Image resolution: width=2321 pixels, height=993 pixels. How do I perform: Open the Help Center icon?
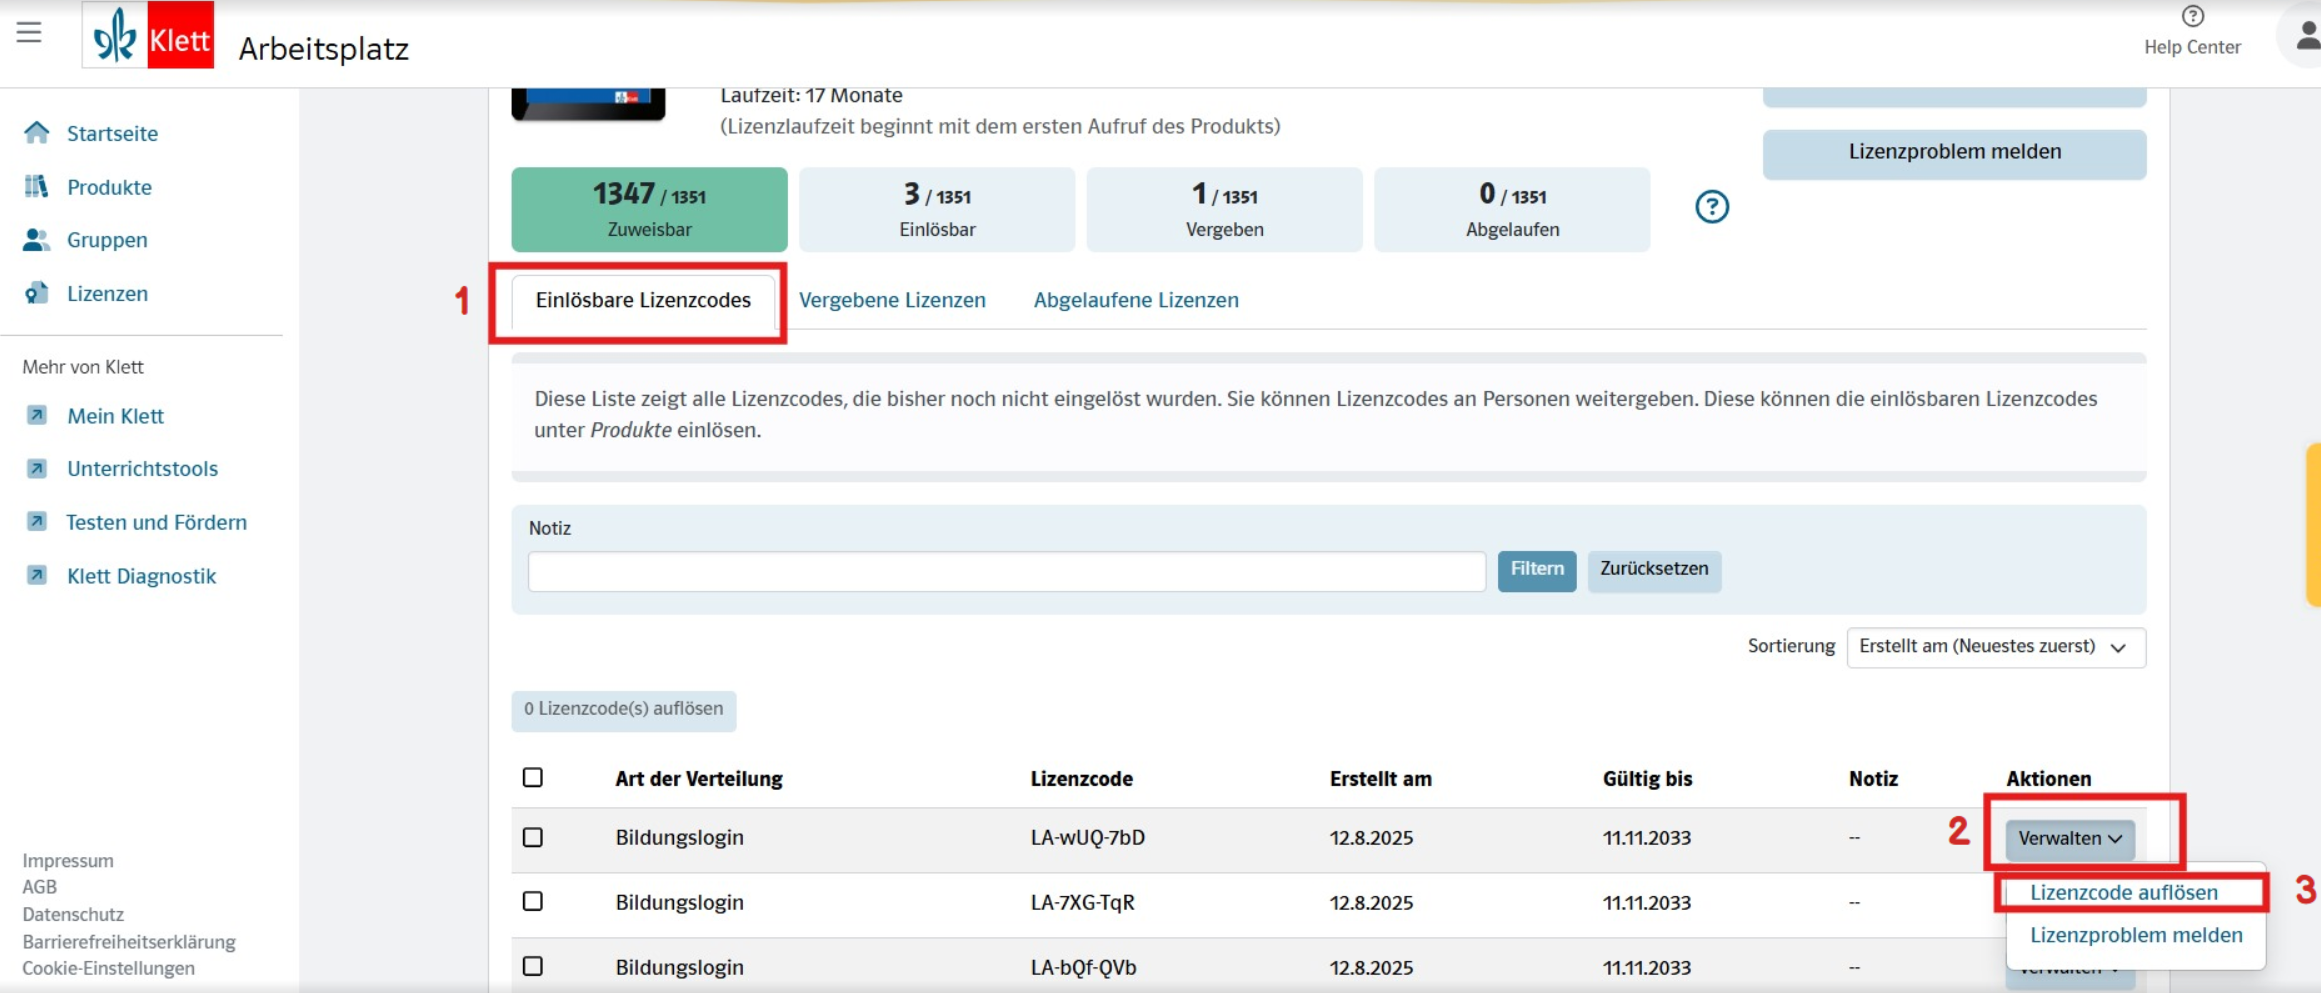click(2192, 17)
